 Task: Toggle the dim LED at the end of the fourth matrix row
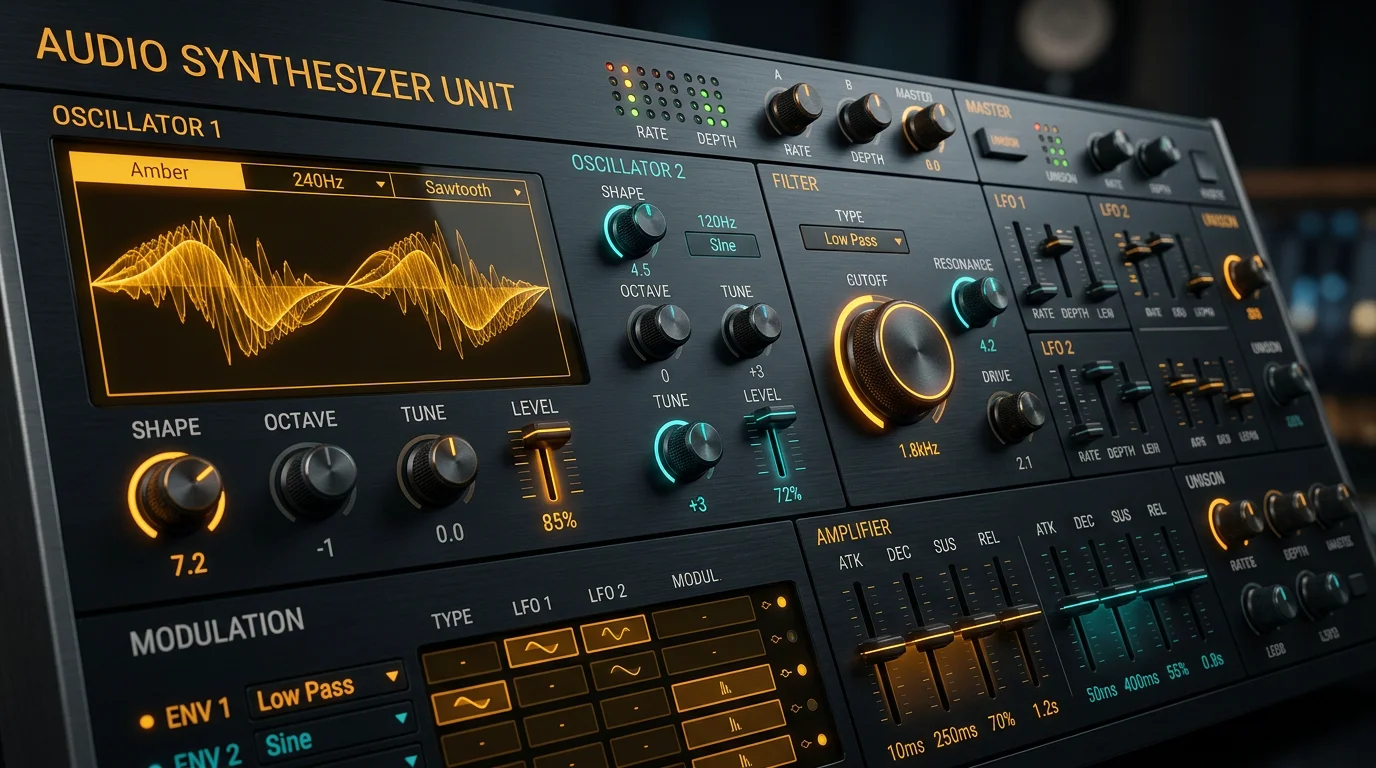[812, 705]
